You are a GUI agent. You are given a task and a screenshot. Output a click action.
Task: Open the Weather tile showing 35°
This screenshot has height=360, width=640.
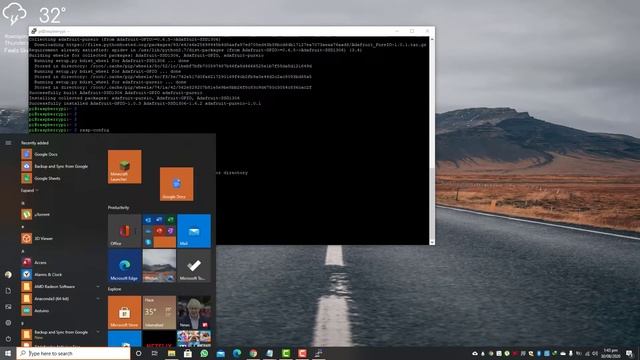pyautogui.click(x=159, y=312)
